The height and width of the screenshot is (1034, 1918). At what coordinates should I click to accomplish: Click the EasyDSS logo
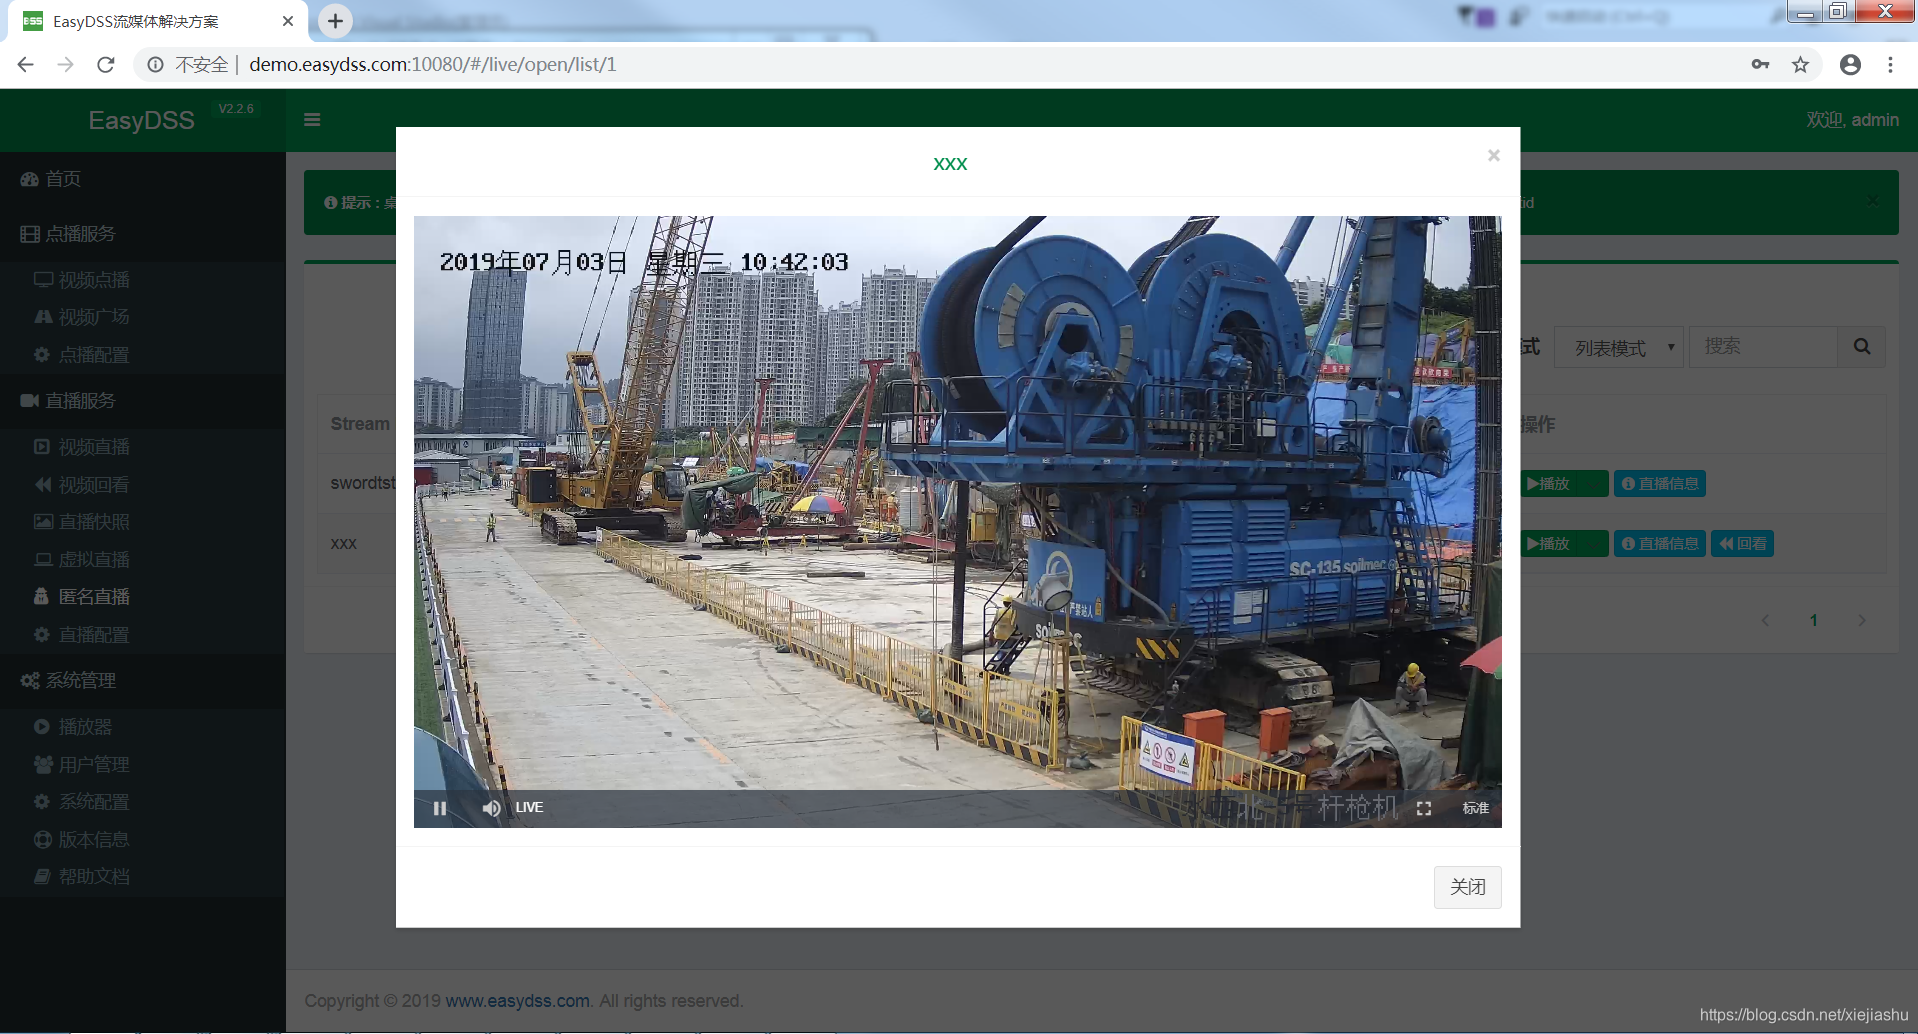click(141, 121)
